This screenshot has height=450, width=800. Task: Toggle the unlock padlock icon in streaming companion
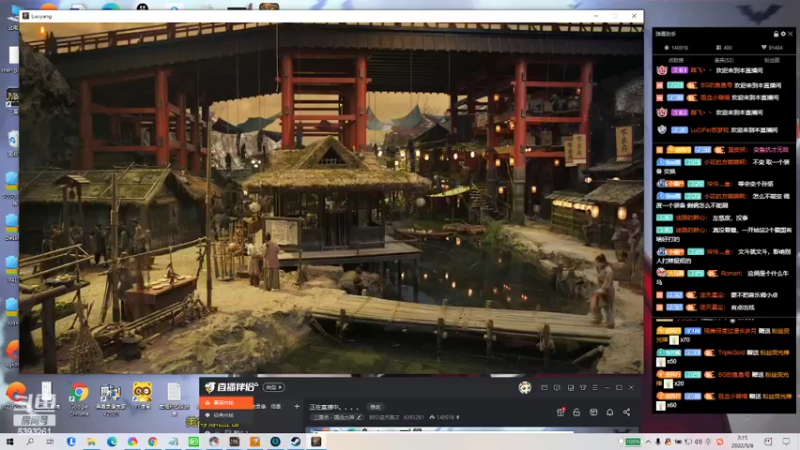coord(577,412)
